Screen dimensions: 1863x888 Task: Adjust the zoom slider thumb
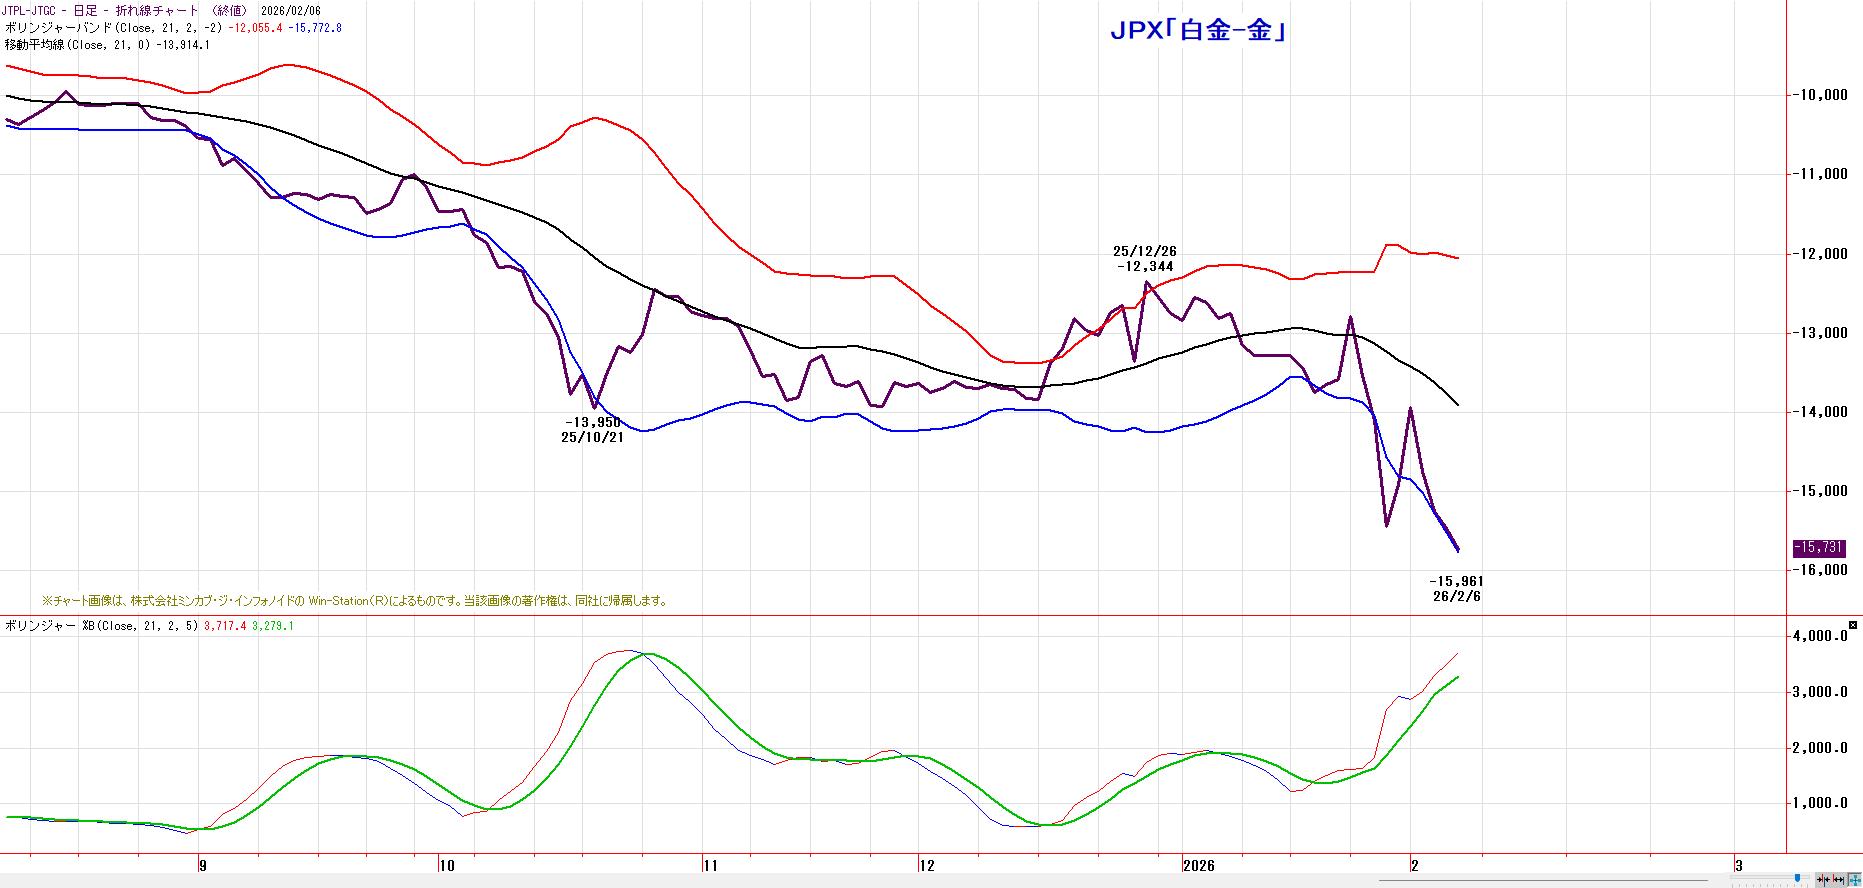tap(1797, 879)
